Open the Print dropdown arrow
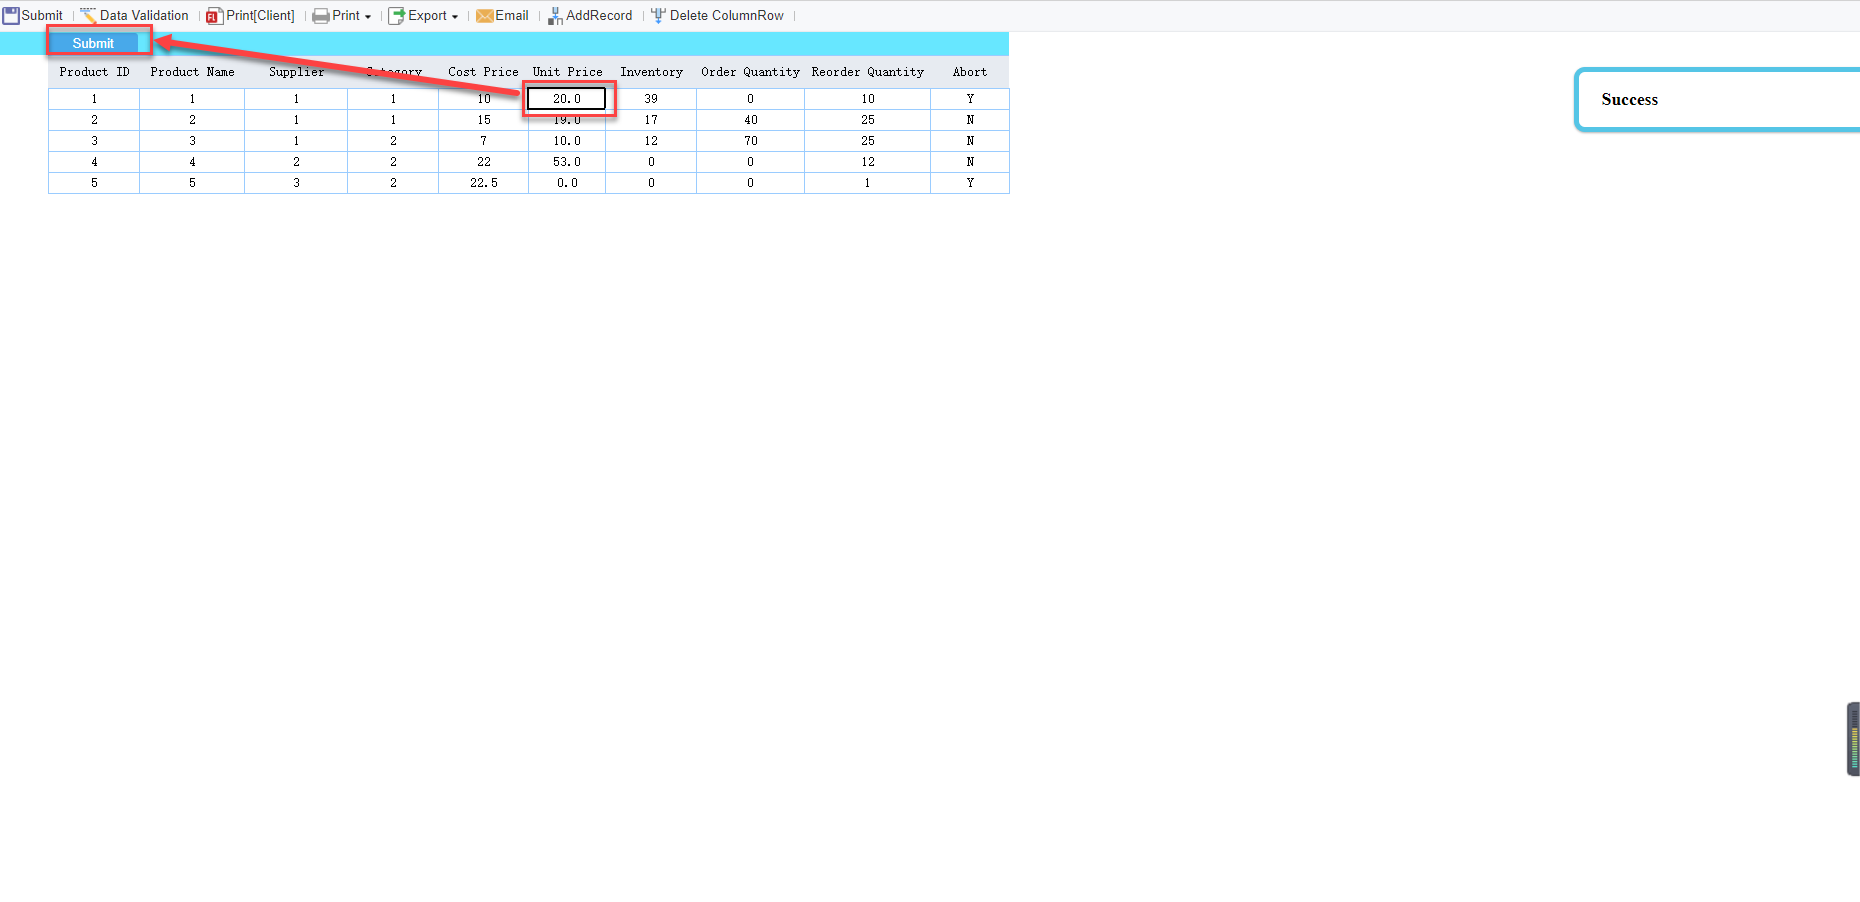Image resolution: width=1860 pixels, height=902 pixels. [368, 17]
